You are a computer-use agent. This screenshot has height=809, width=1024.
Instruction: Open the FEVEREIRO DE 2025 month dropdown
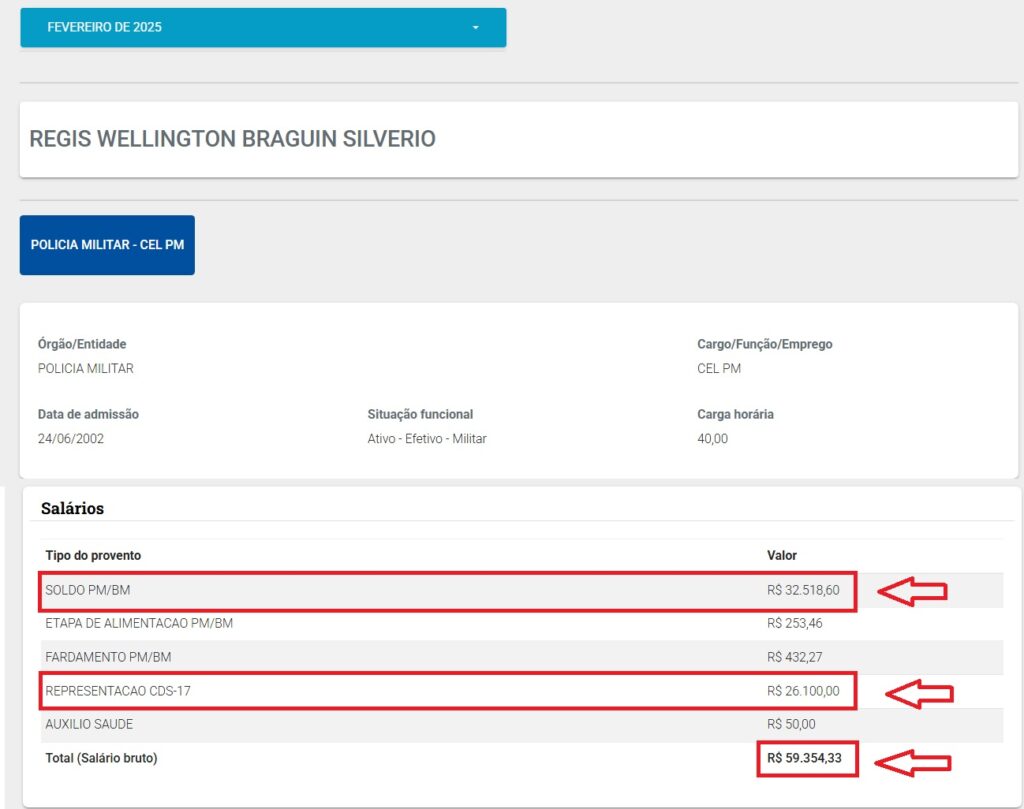pyautogui.click(x=262, y=27)
